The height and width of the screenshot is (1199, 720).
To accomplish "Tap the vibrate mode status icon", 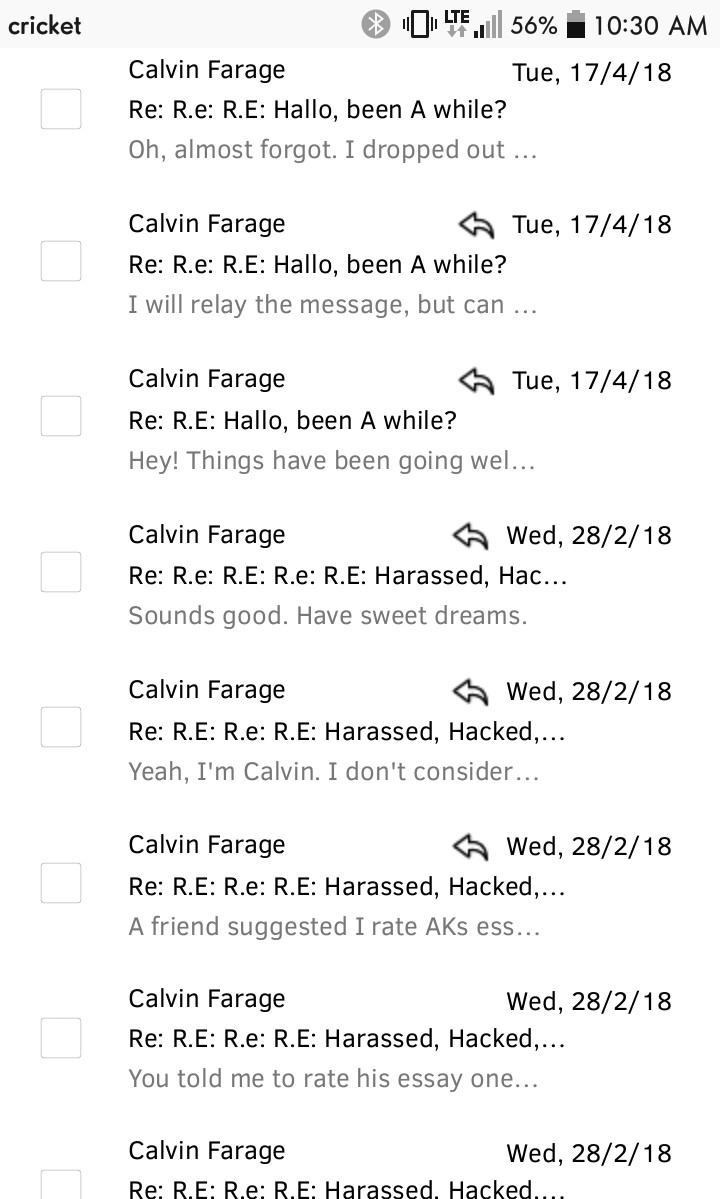I will tap(419, 24).
